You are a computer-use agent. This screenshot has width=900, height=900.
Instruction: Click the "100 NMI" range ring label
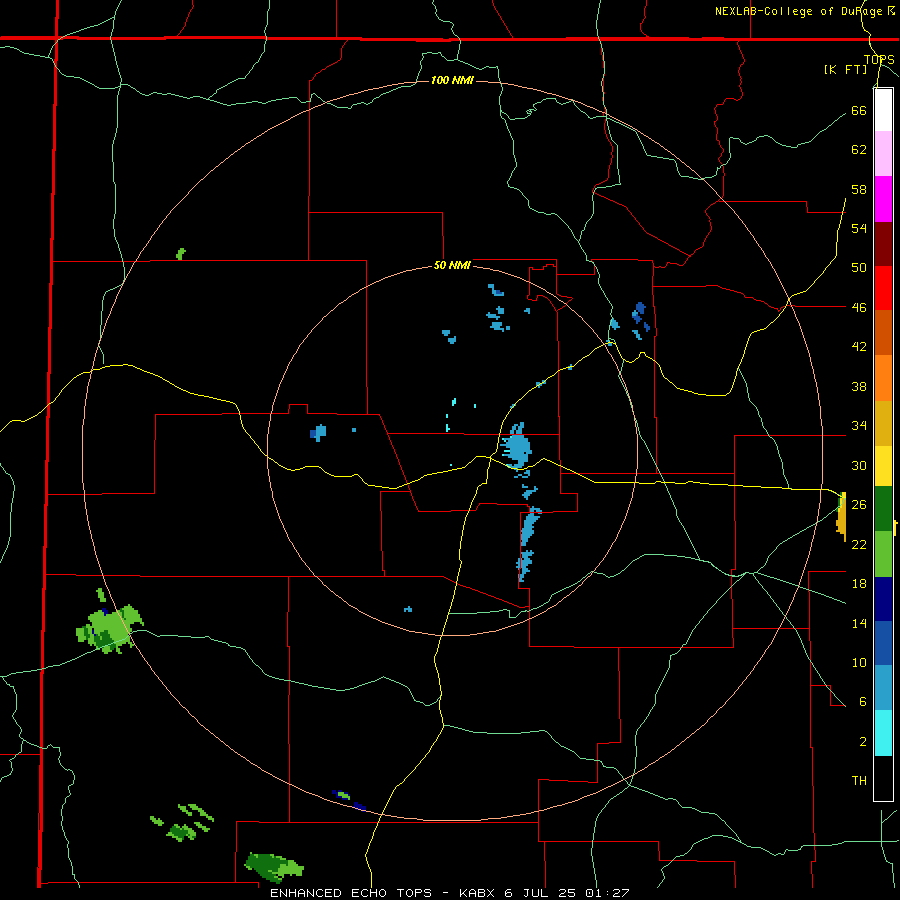452,80
